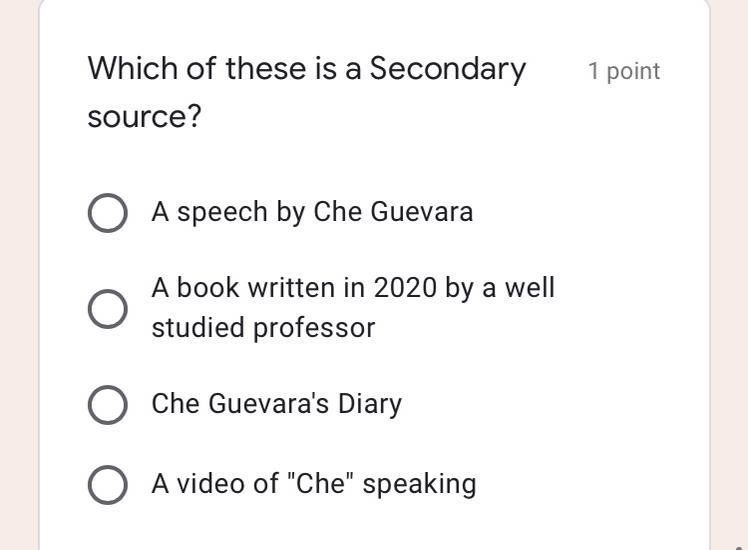Pick the radio button beside Che Guevara's Diary
Viewport: 748px width, 550px height.
click(x=107, y=405)
